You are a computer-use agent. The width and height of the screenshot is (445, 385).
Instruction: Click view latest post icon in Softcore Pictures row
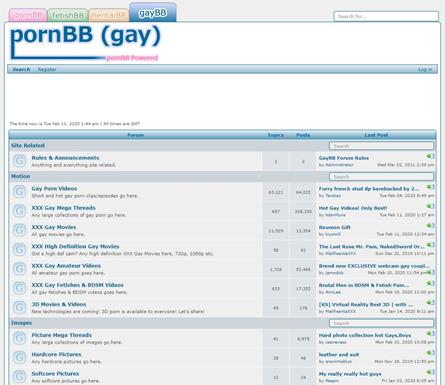[430, 372]
